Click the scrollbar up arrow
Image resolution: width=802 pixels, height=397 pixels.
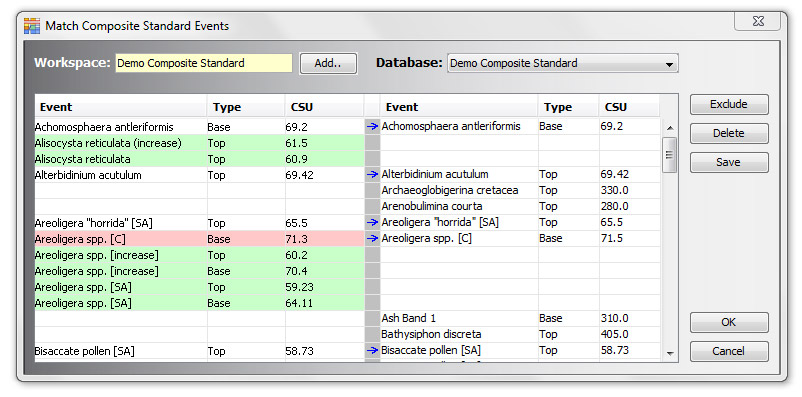(x=670, y=128)
